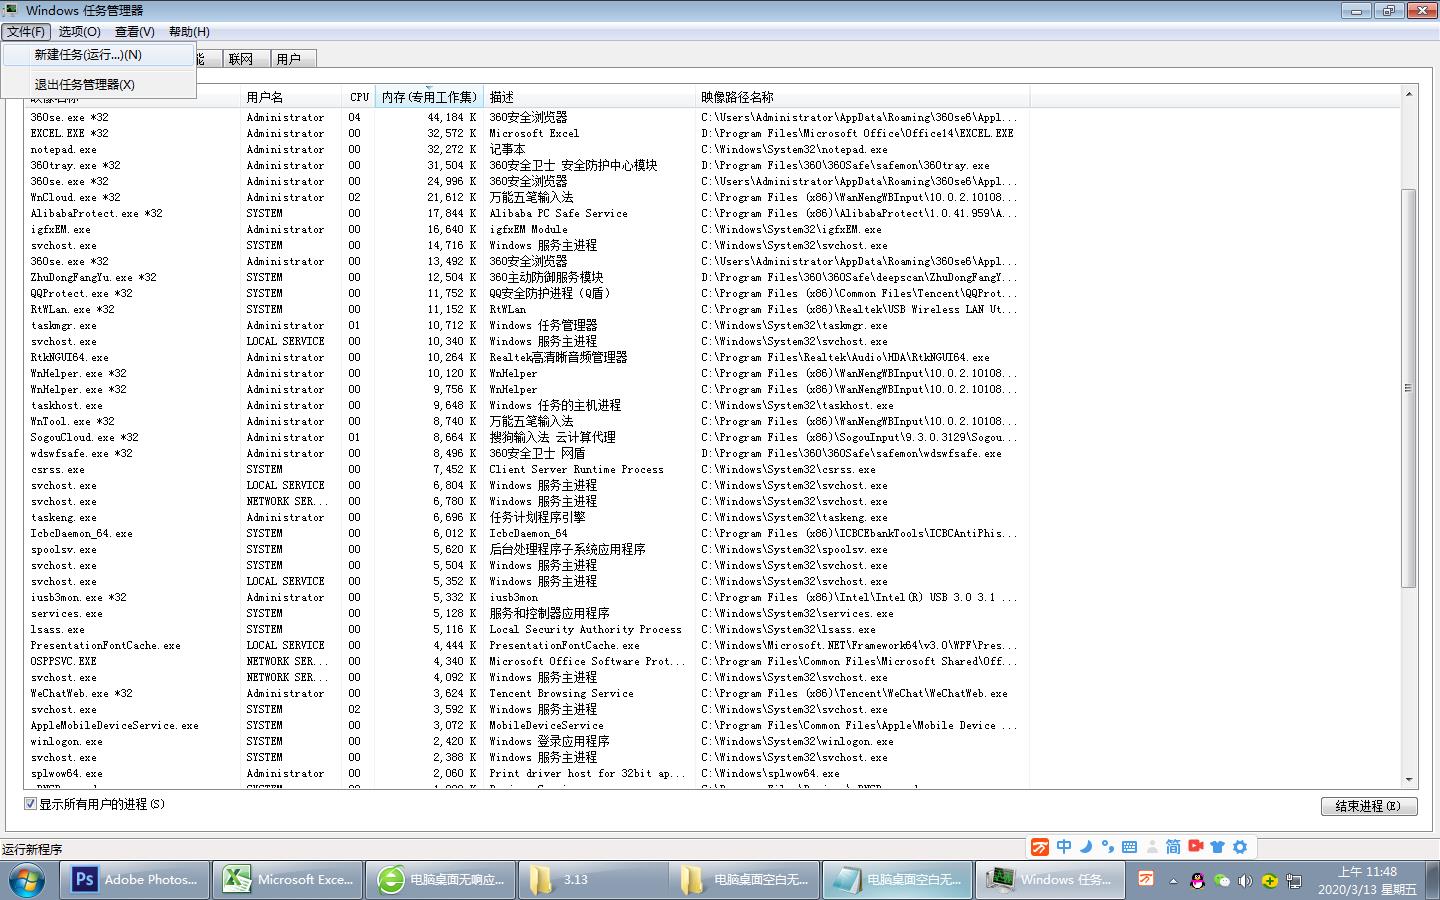Switch to Microsoft Excel taskbar button
This screenshot has width=1440, height=900.
[288, 880]
